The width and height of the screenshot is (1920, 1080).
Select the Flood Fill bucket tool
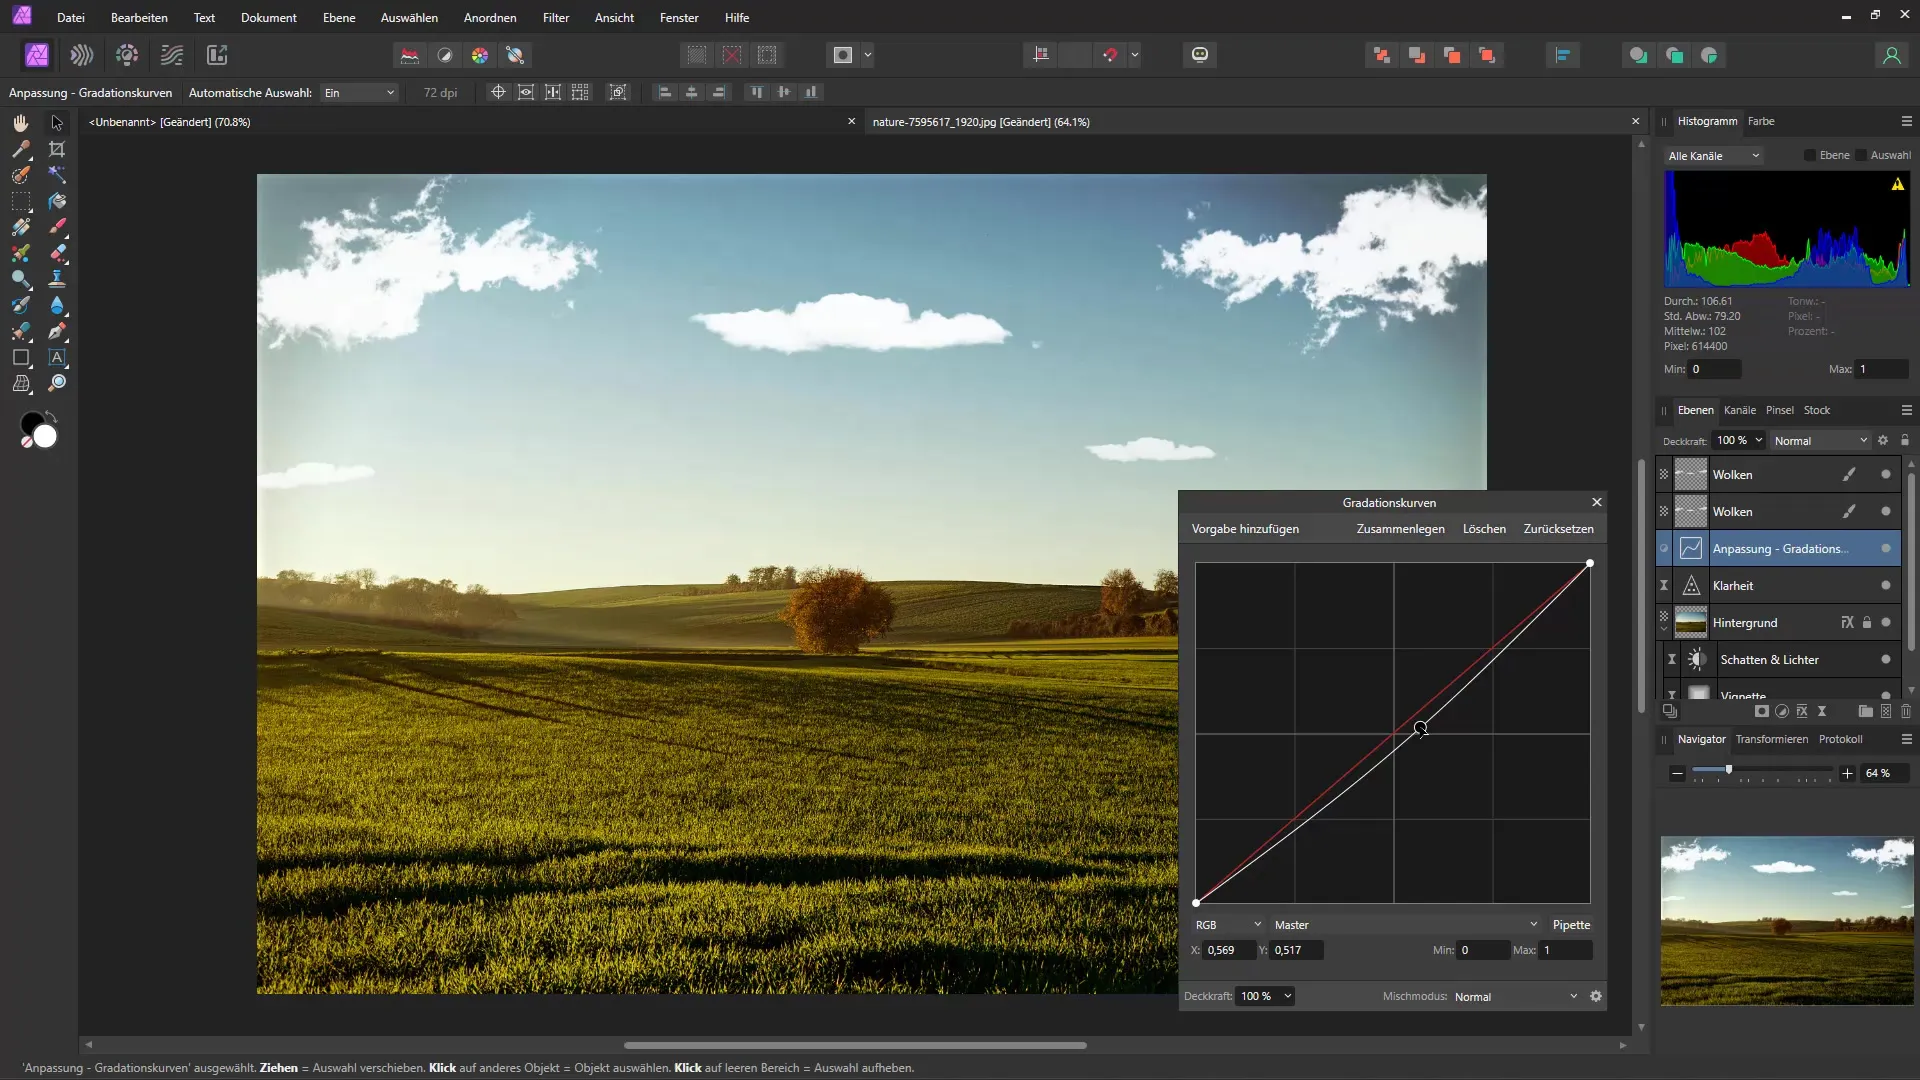[x=57, y=201]
